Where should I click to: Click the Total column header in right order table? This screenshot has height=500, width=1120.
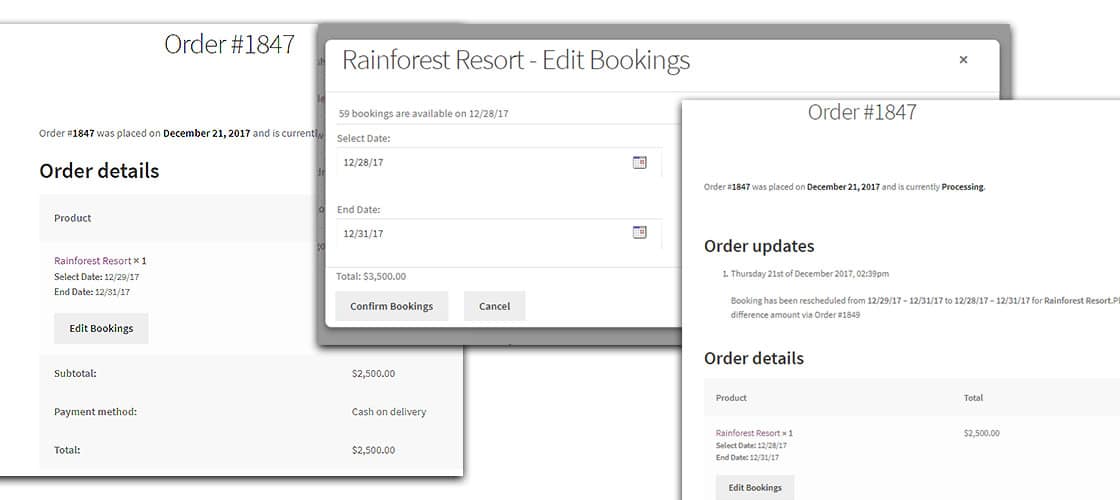click(x=973, y=398)
